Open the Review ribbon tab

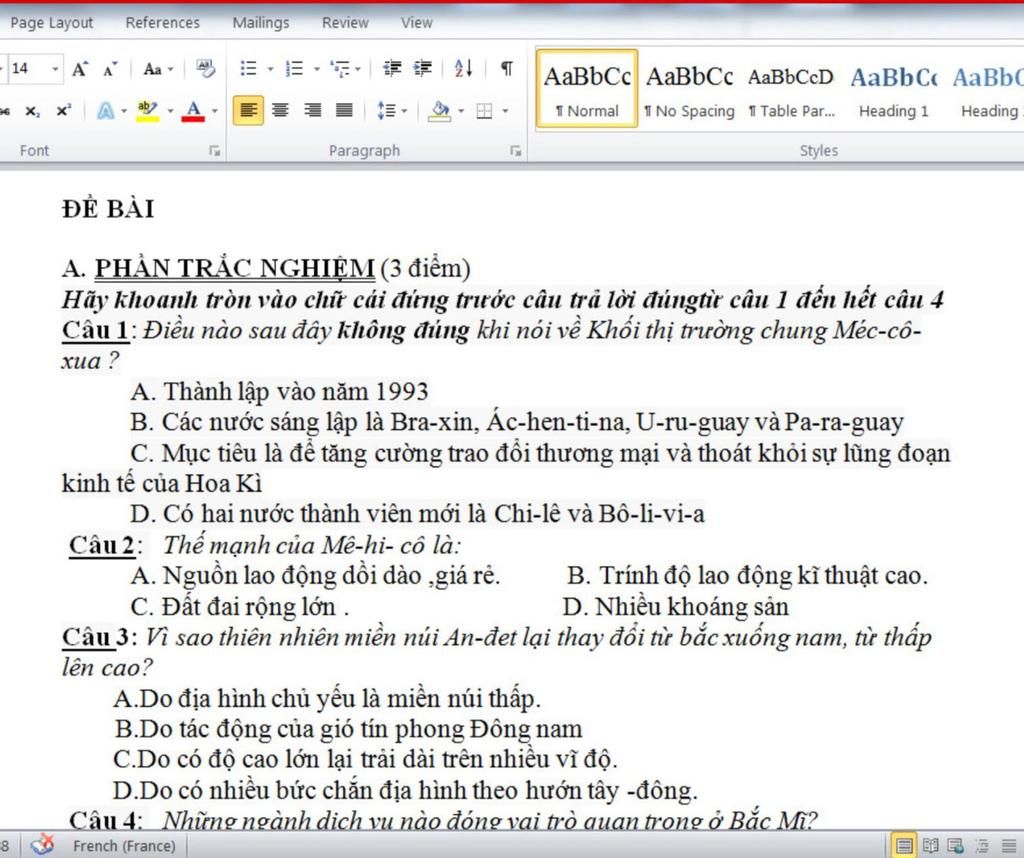point(345,23)
